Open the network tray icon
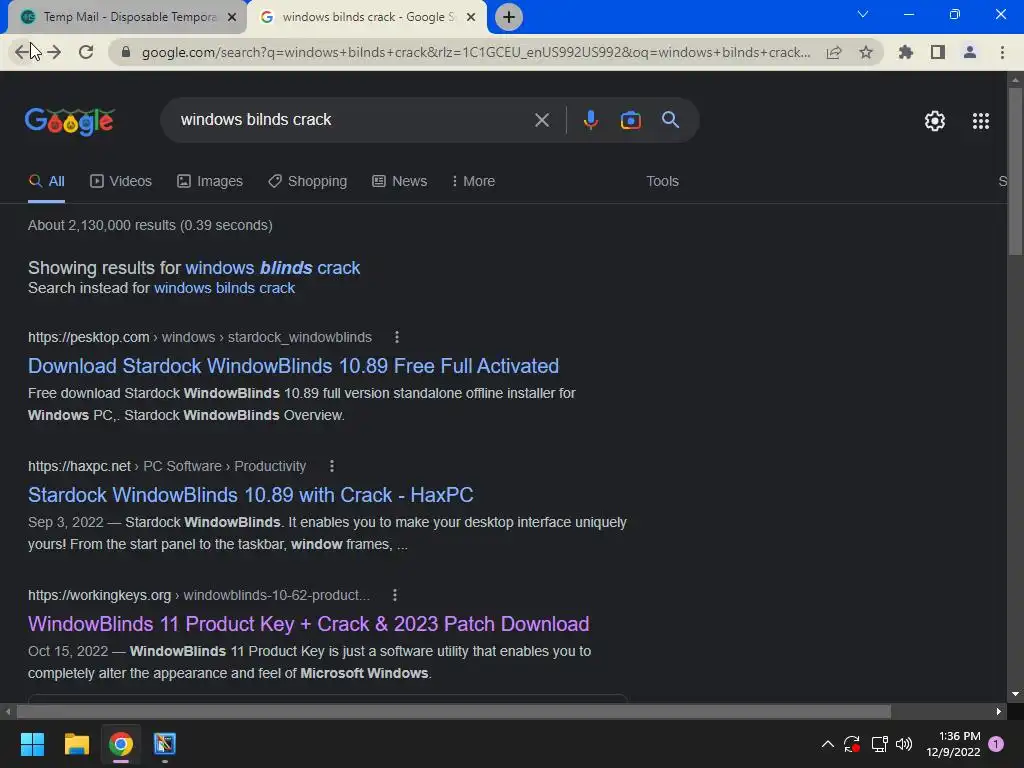This screenshot has height=768, width=1024. pyautogui.click(x=879, y=744)
